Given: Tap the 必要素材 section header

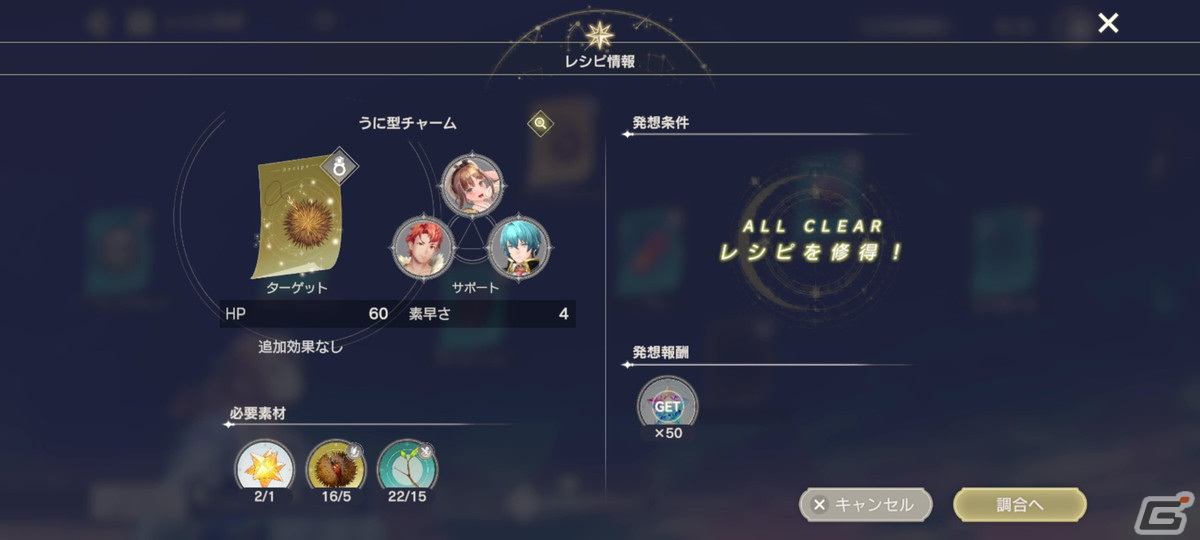Looking at the screenshot, I should 258,413.
